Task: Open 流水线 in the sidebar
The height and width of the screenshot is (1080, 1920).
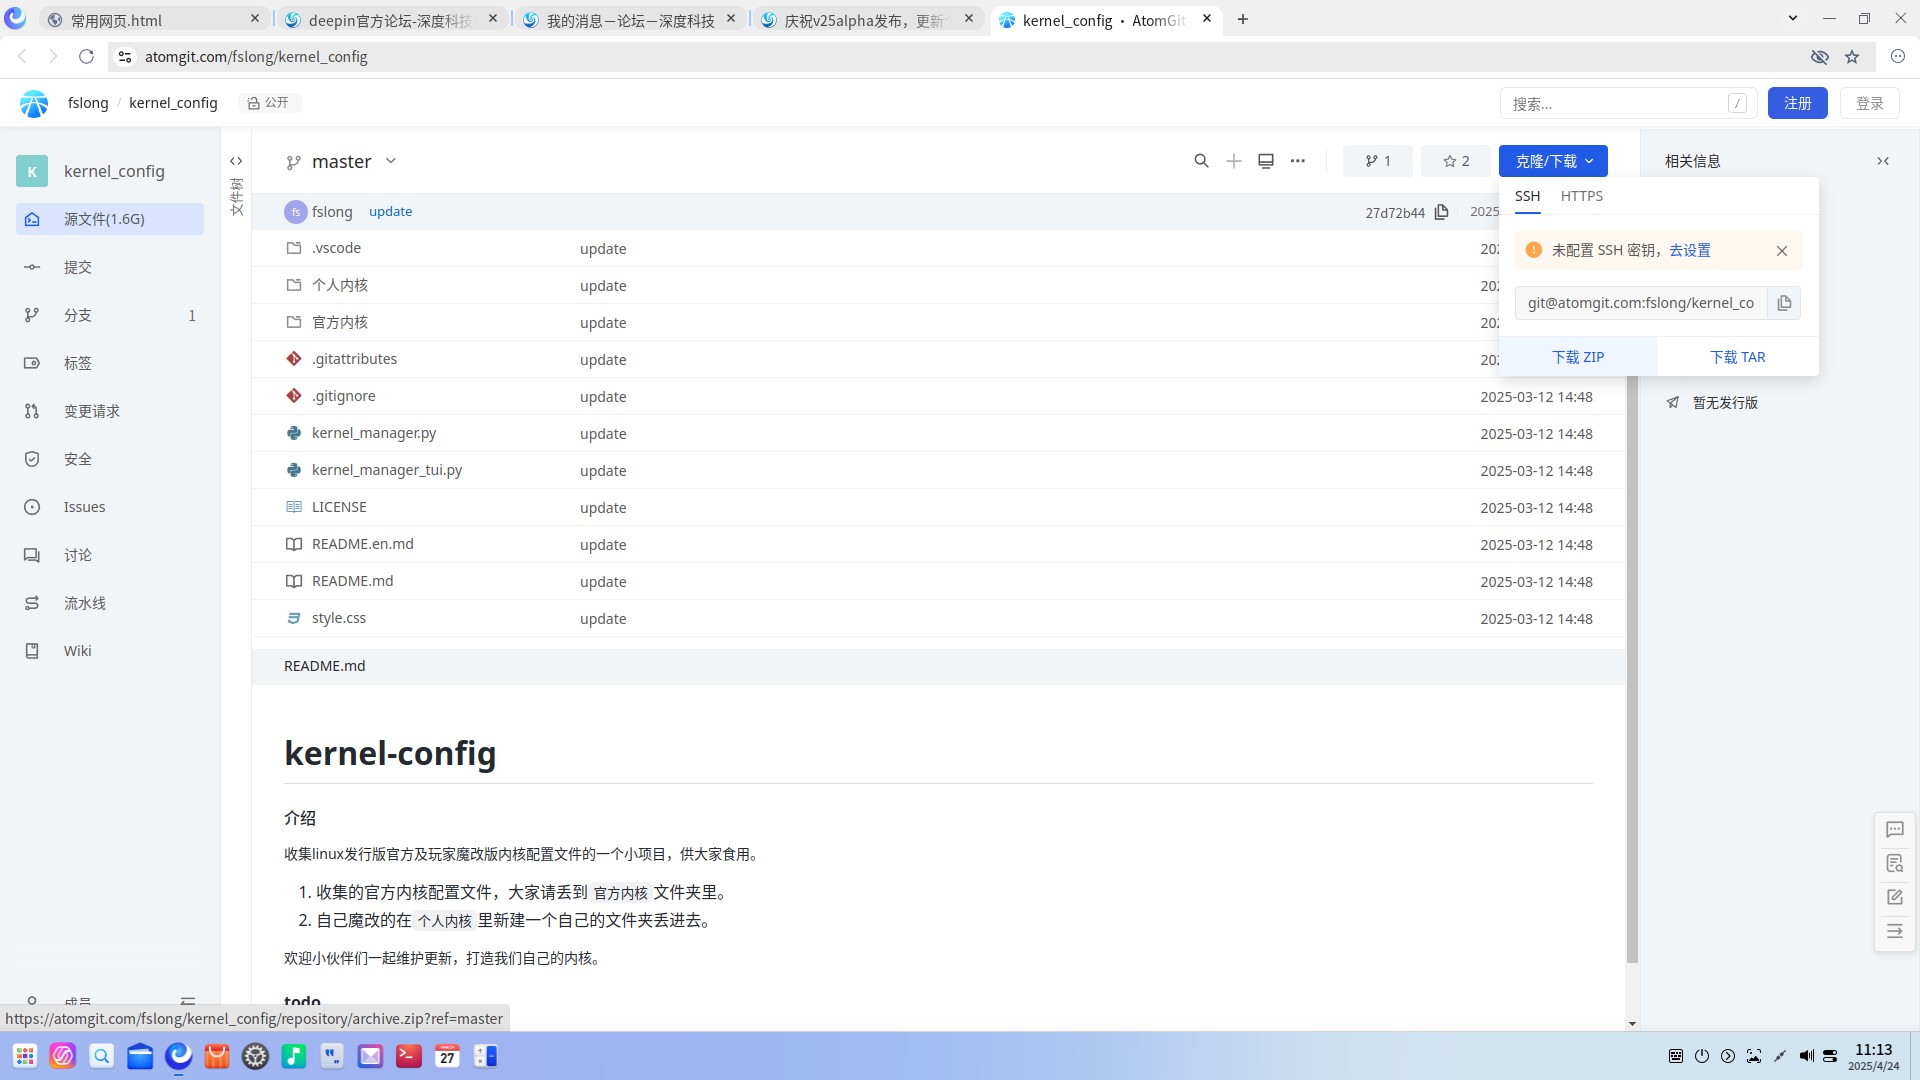Action: [x=110, y=603]
